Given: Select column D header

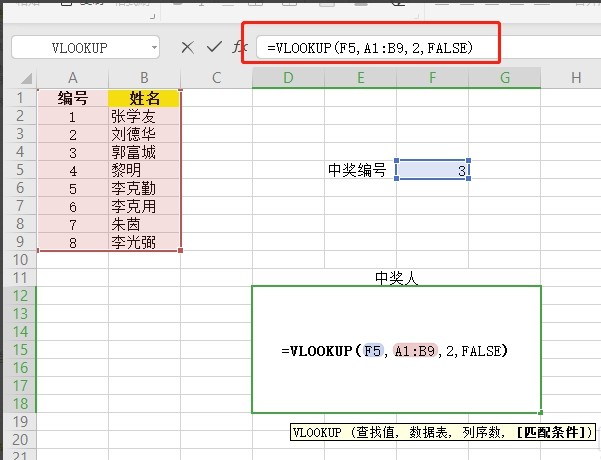Looking at the screenshot, I should pos(288,78).
